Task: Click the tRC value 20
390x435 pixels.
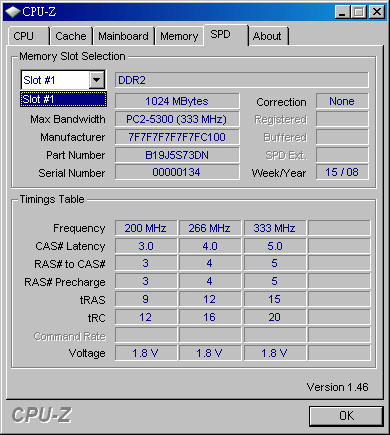Action: click(x=275, y=317)
